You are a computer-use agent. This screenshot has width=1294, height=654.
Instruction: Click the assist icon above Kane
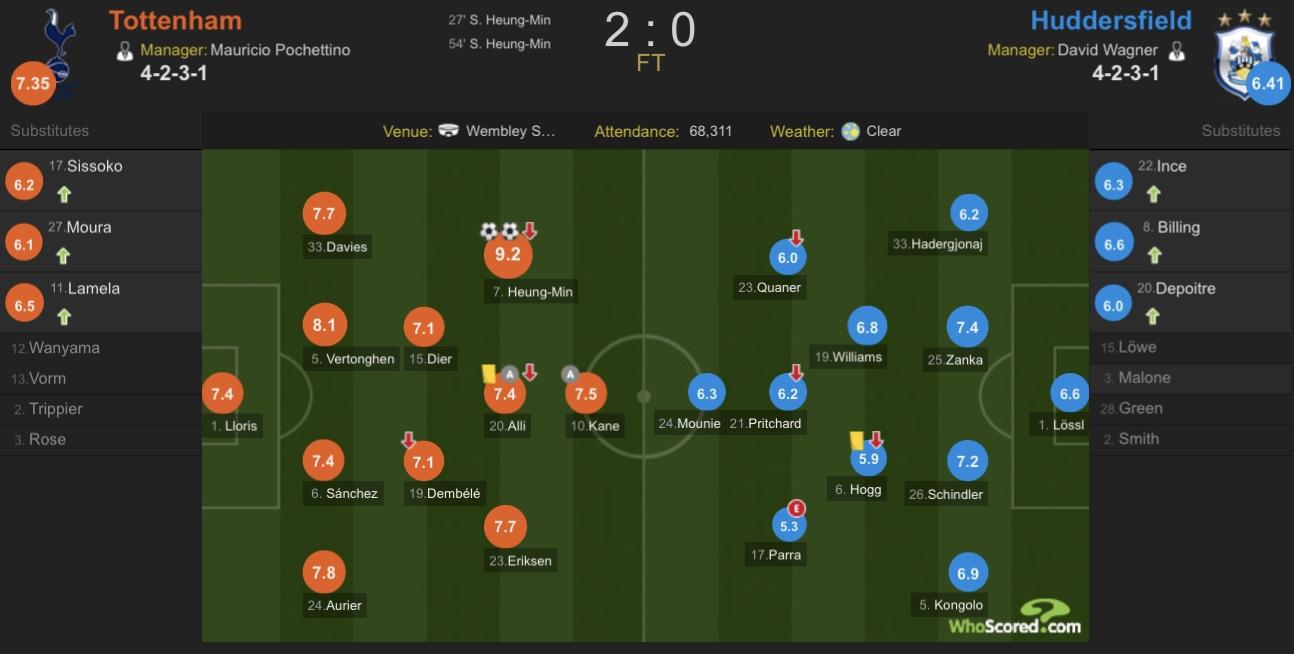coord(570,375)
